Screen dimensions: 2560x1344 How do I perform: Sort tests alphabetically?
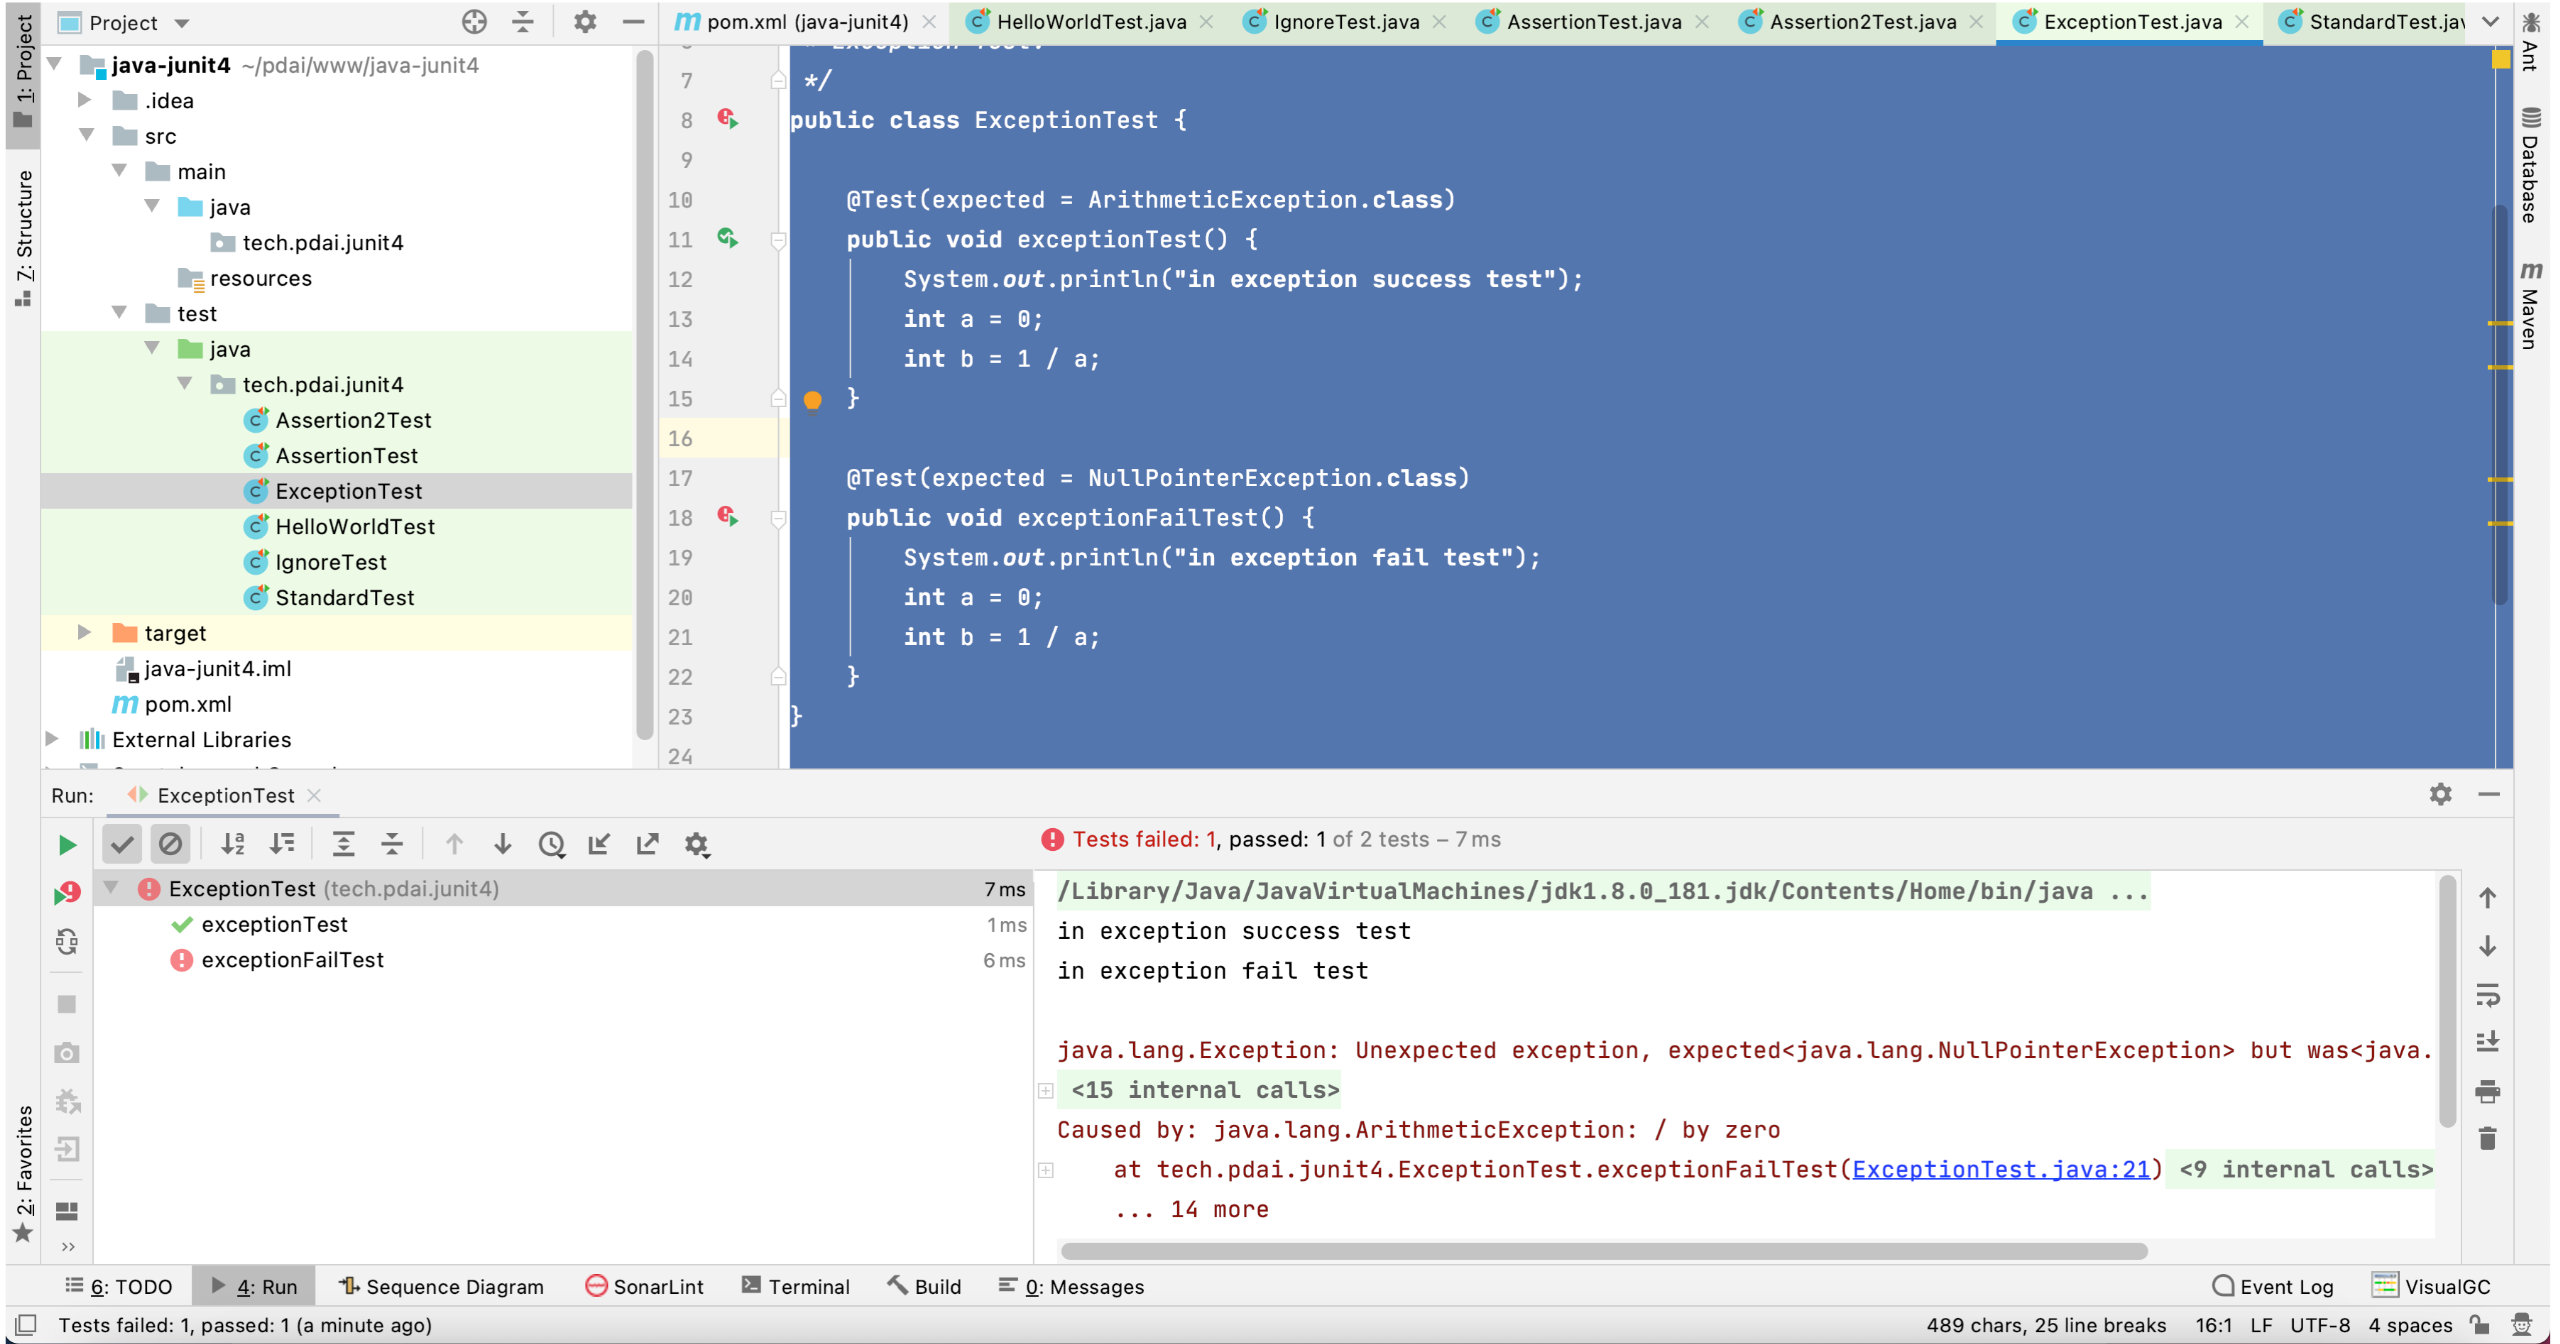(x=233, y=845)
